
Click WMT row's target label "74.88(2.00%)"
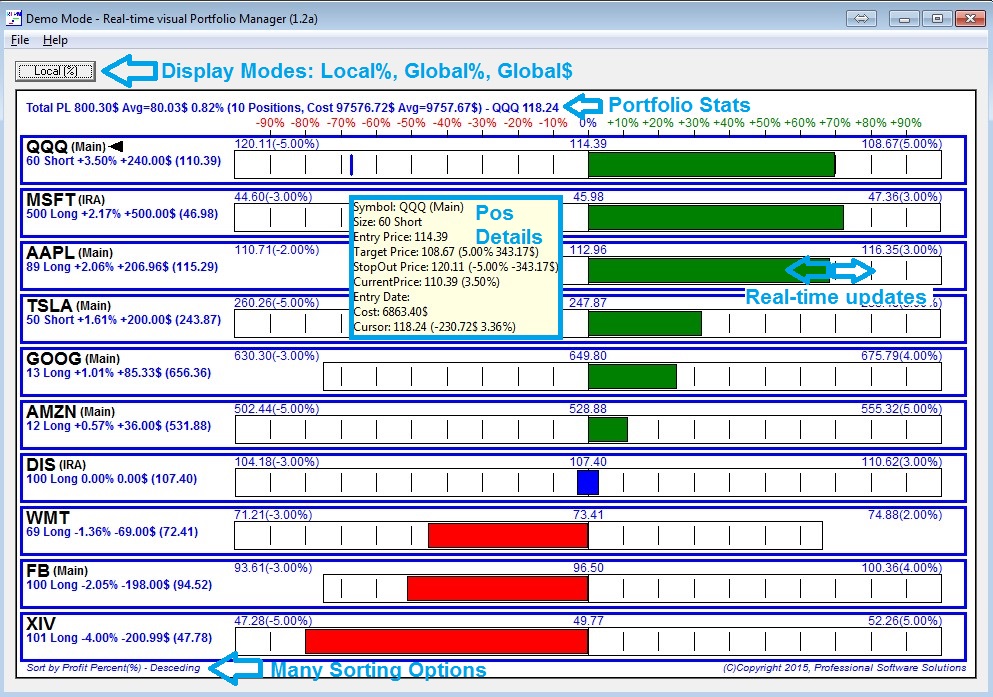point(905,515)
